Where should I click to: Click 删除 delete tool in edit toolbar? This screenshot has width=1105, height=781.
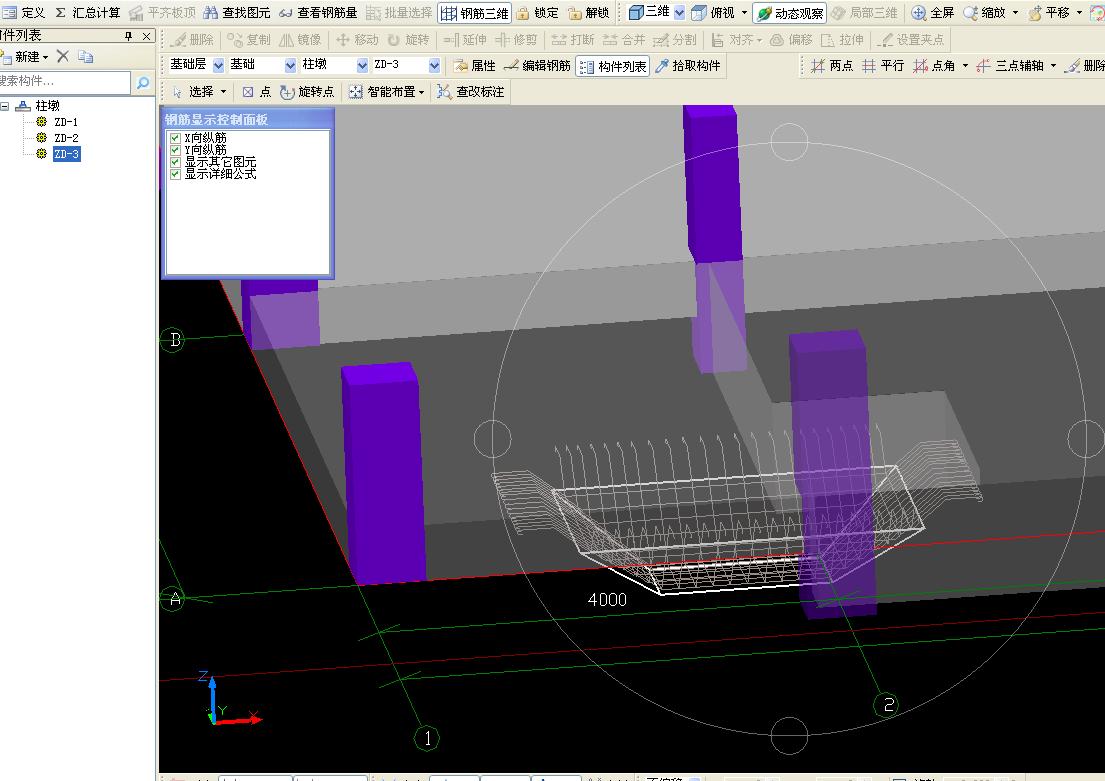pyautogui.click(x=192, y=39)
